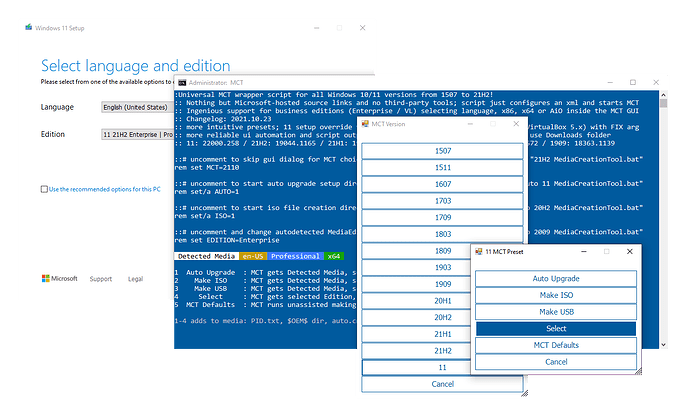Click the en-US detected media tag
Image resolution: width=690 pixels, height=416 pixels.
[x=253, y=256]
